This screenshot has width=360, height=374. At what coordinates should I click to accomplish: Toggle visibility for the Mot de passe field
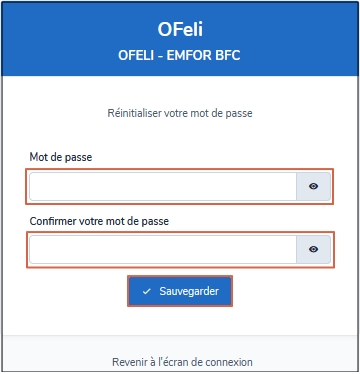314,186
